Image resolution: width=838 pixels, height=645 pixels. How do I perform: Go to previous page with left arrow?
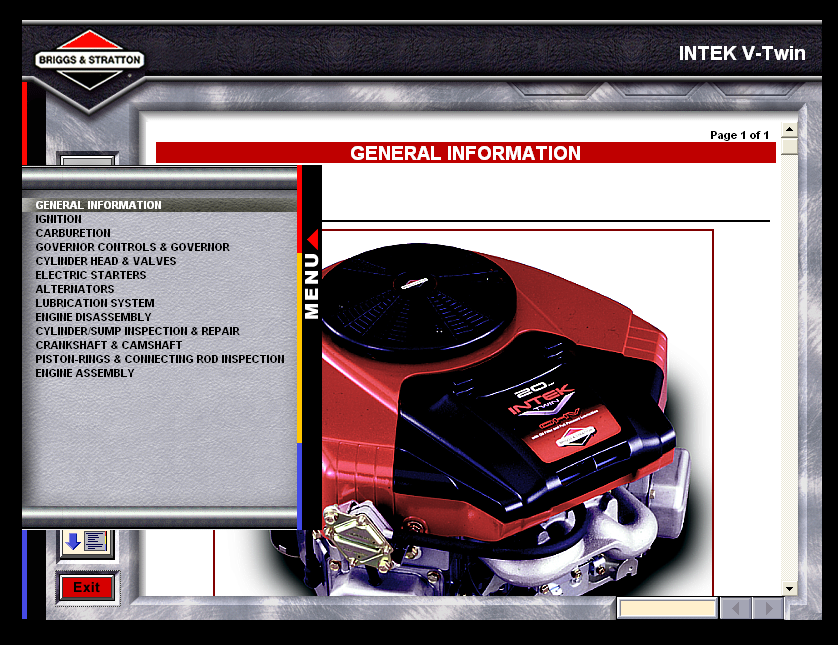736,608
